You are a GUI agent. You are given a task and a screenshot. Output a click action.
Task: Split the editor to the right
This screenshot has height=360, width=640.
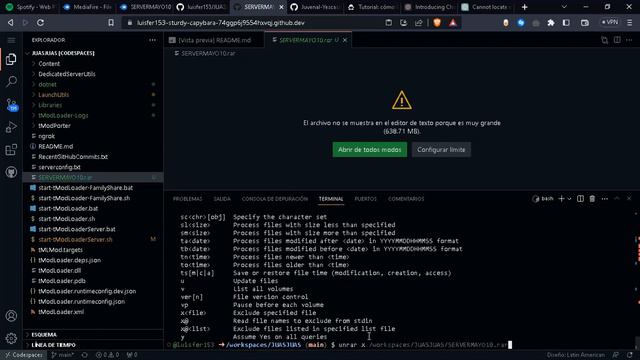tap(617, 40)
